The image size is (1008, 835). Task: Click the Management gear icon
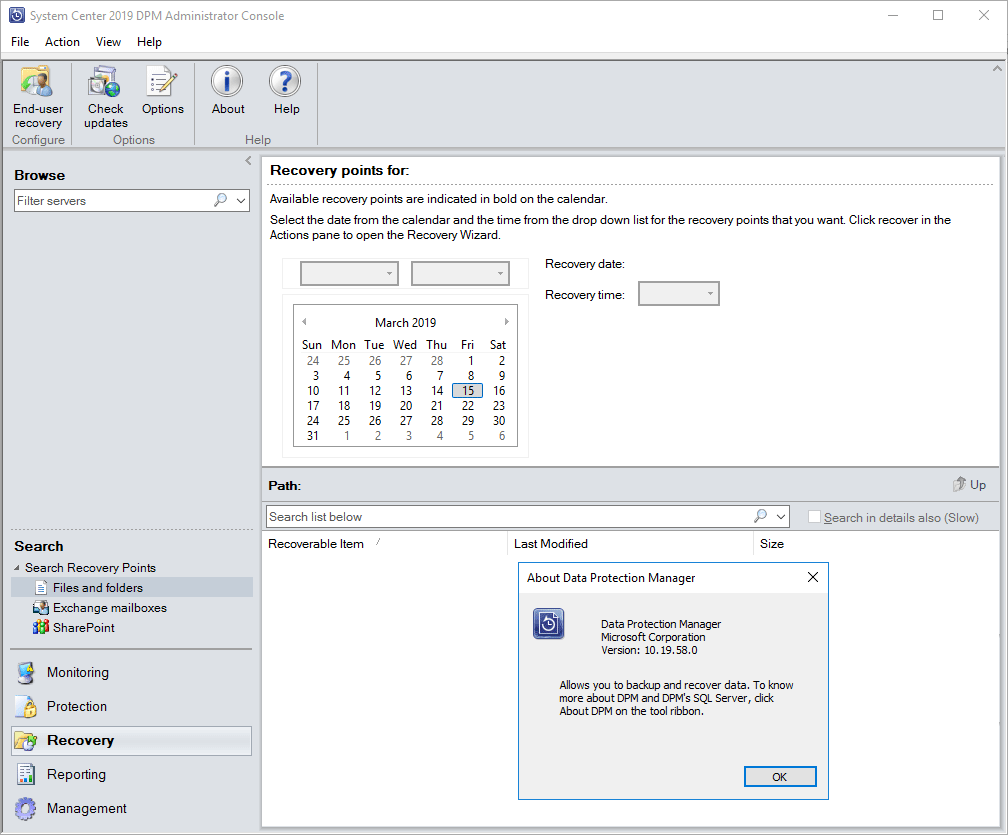(x=26, y=809)
